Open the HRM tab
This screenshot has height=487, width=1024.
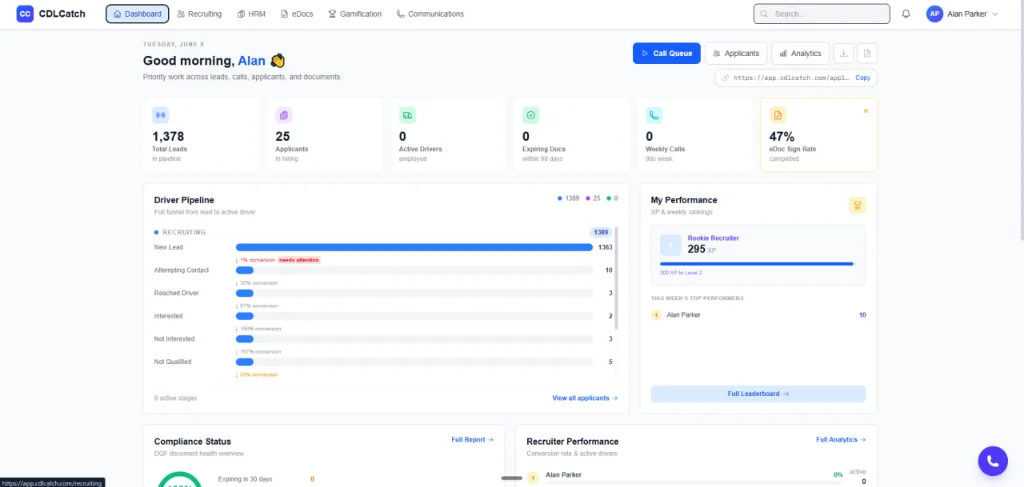tap(251, 14)
